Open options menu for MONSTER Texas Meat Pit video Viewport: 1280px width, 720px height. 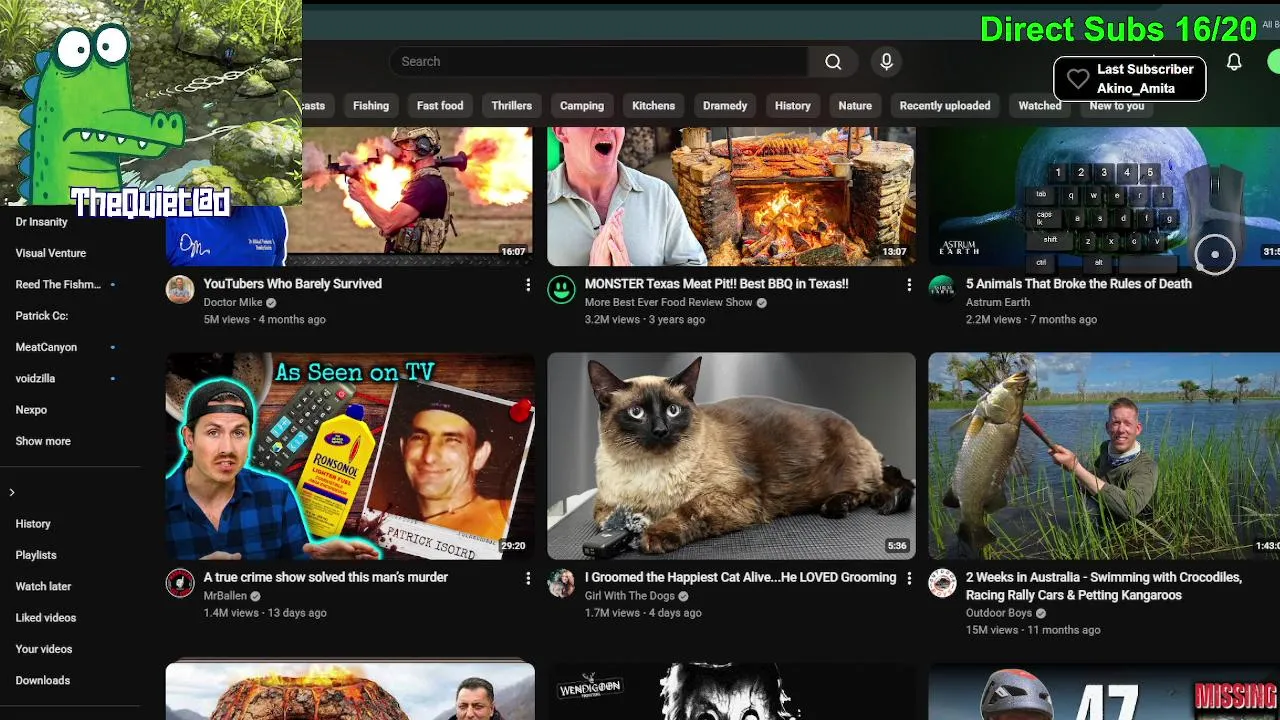(909, 285)
